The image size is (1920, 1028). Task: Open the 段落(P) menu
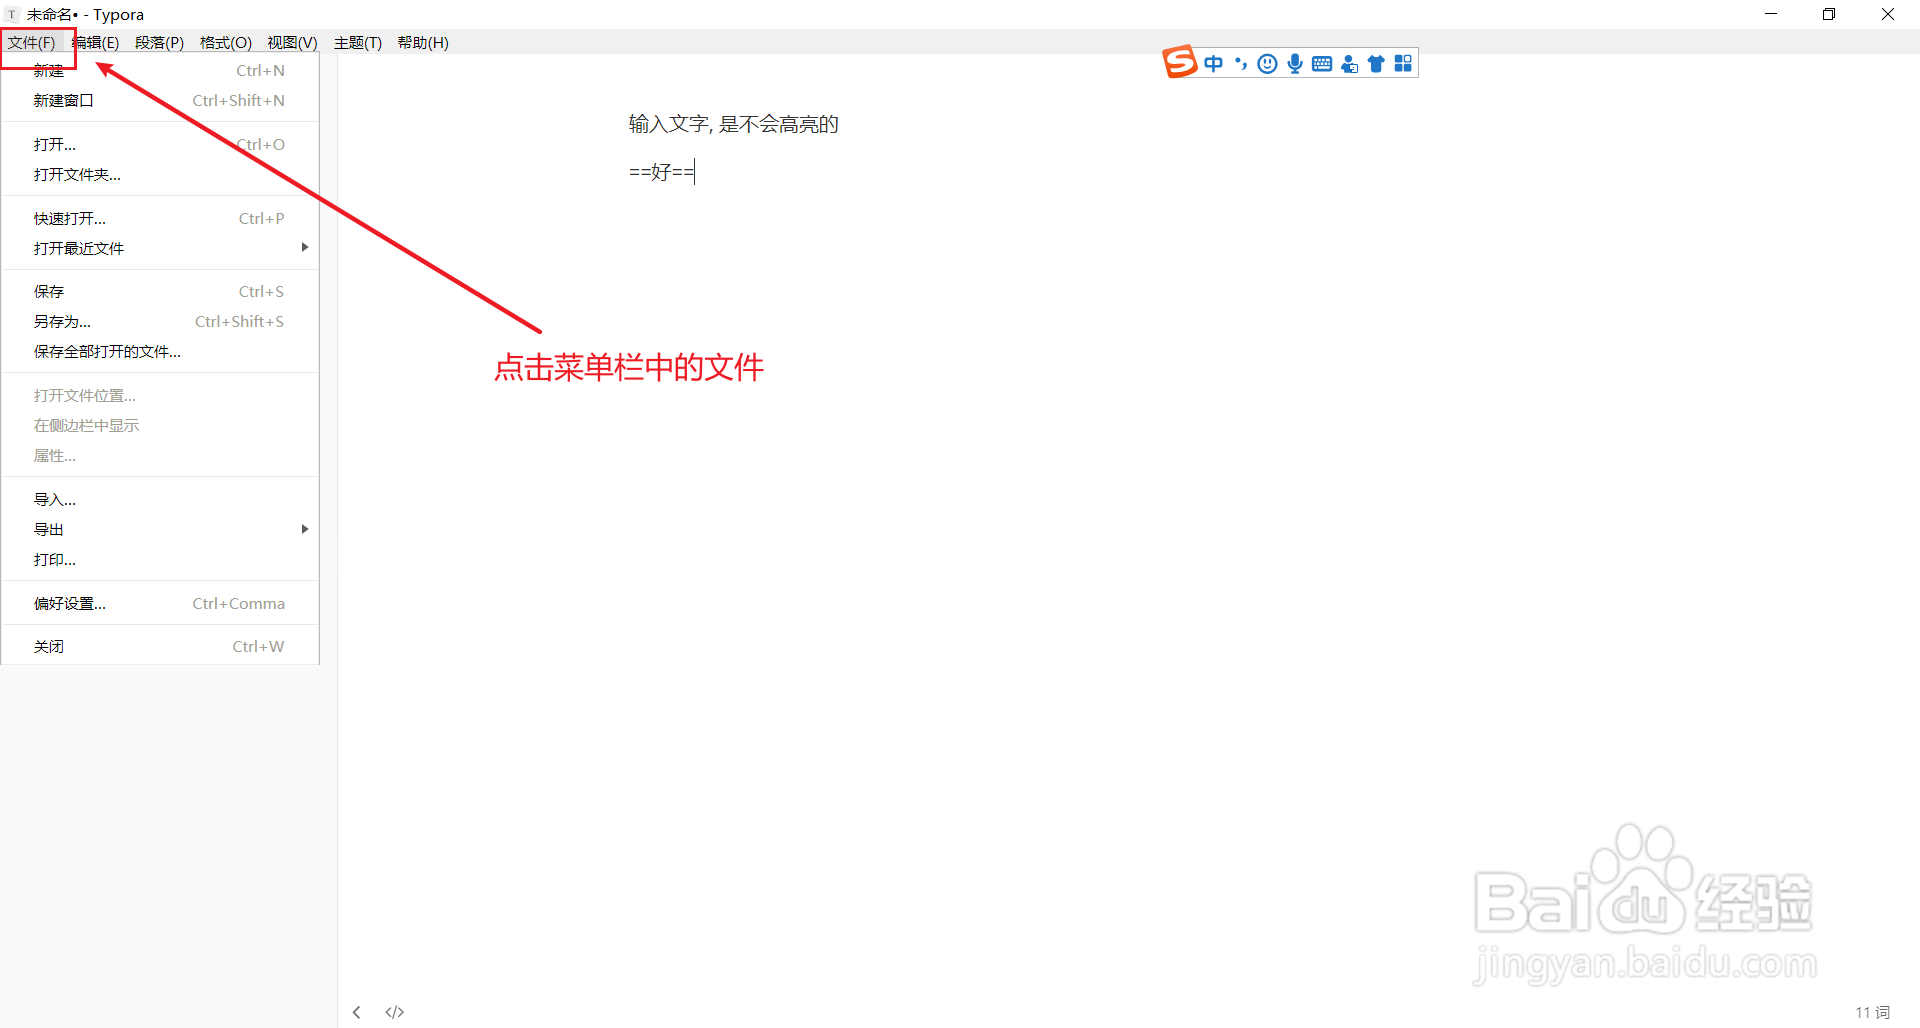tap(159, 42)
